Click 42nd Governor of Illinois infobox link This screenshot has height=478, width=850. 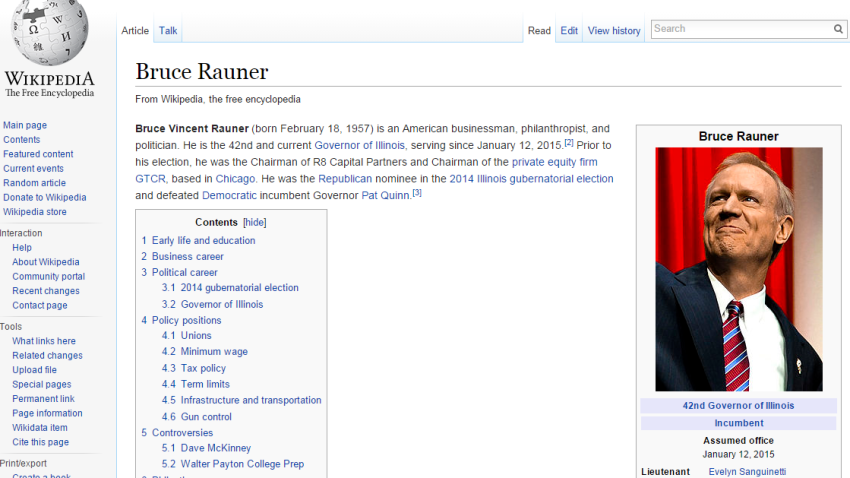click(738, 405)
